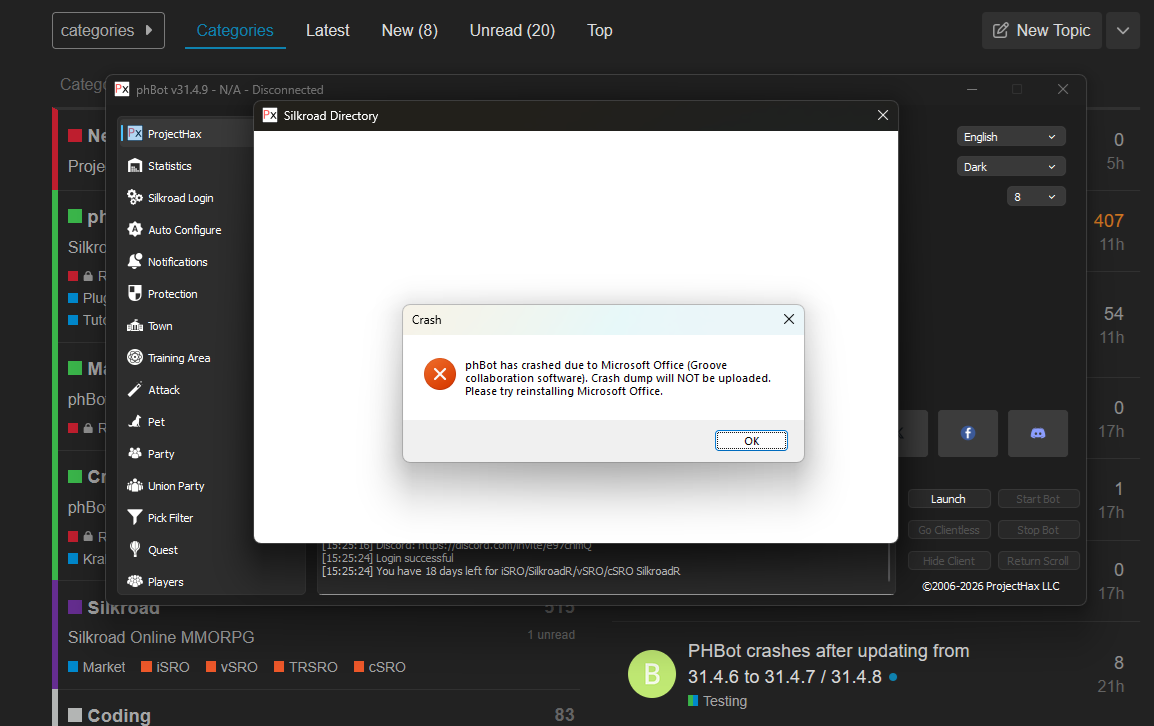The image size is (1154, 726).
Task: Open the categories filter dropdown
Action: (108, 30)
